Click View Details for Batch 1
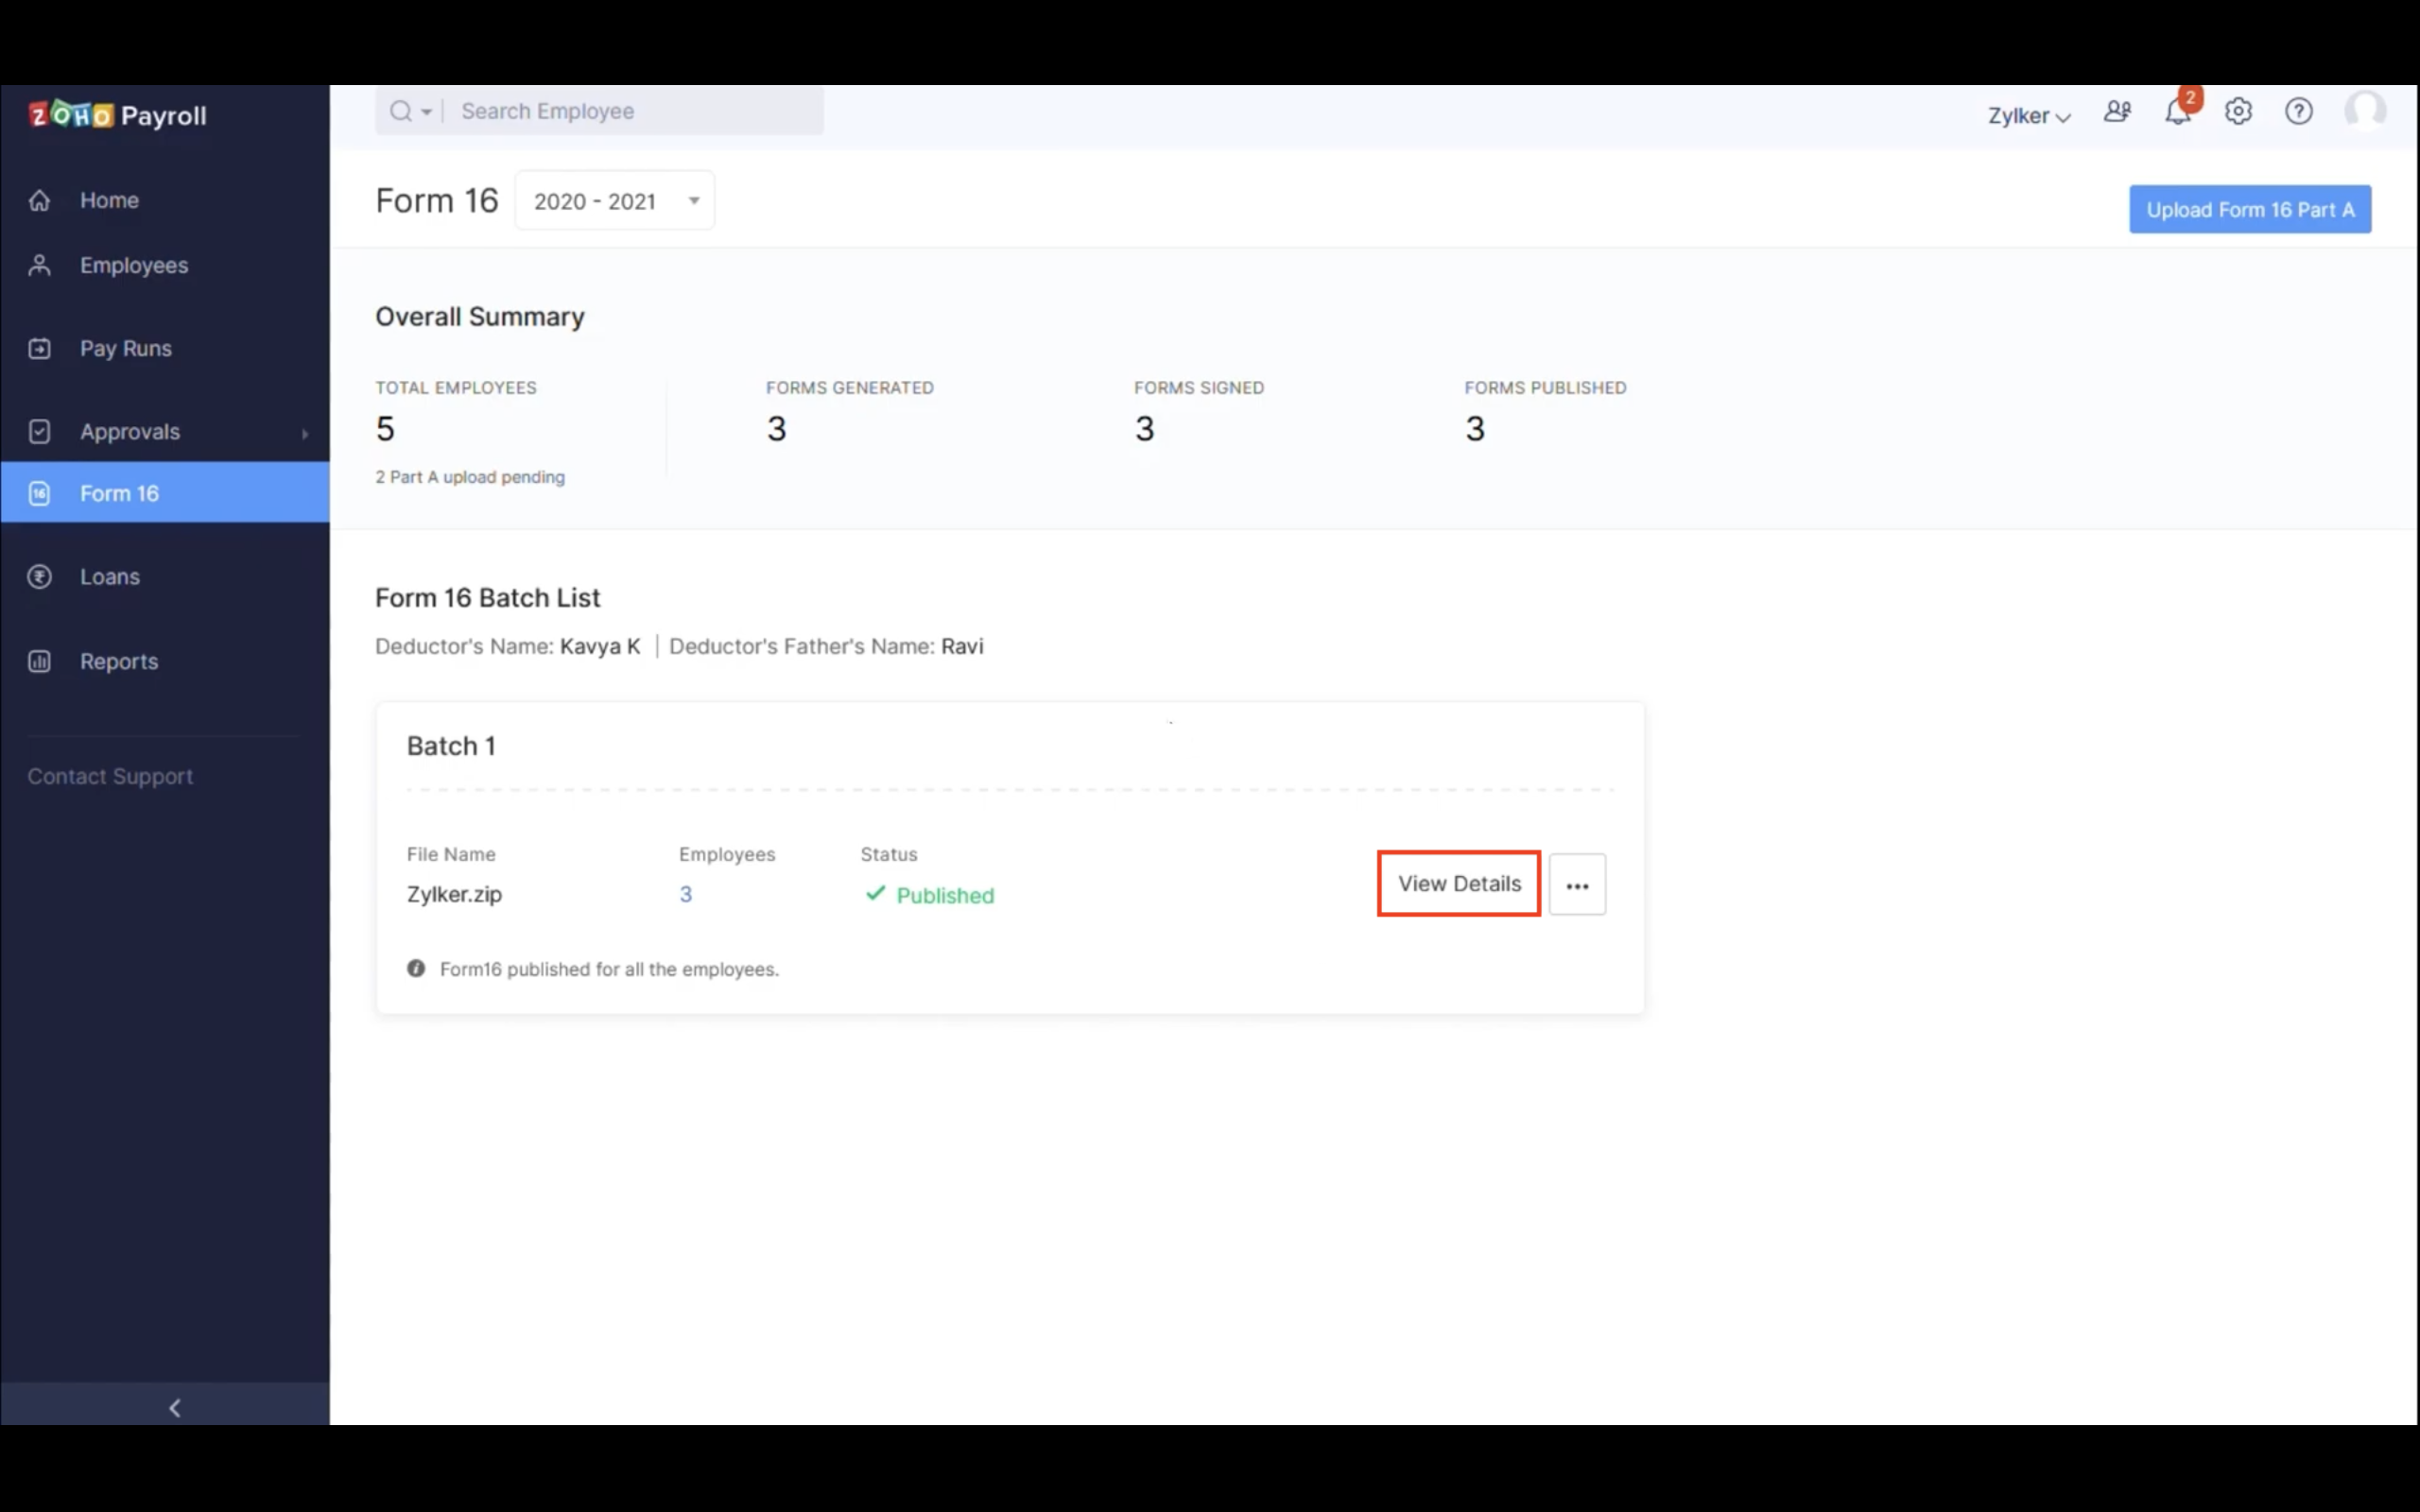The width and height of the screenshot is (2420, 1512). tap(1460, 884)
